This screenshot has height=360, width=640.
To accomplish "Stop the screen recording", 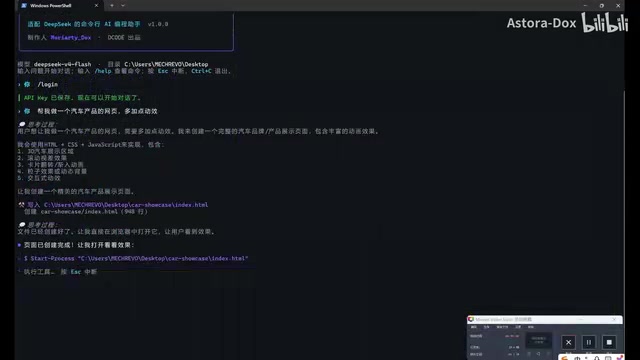I will pyautogui.click(x=609, y=342).
